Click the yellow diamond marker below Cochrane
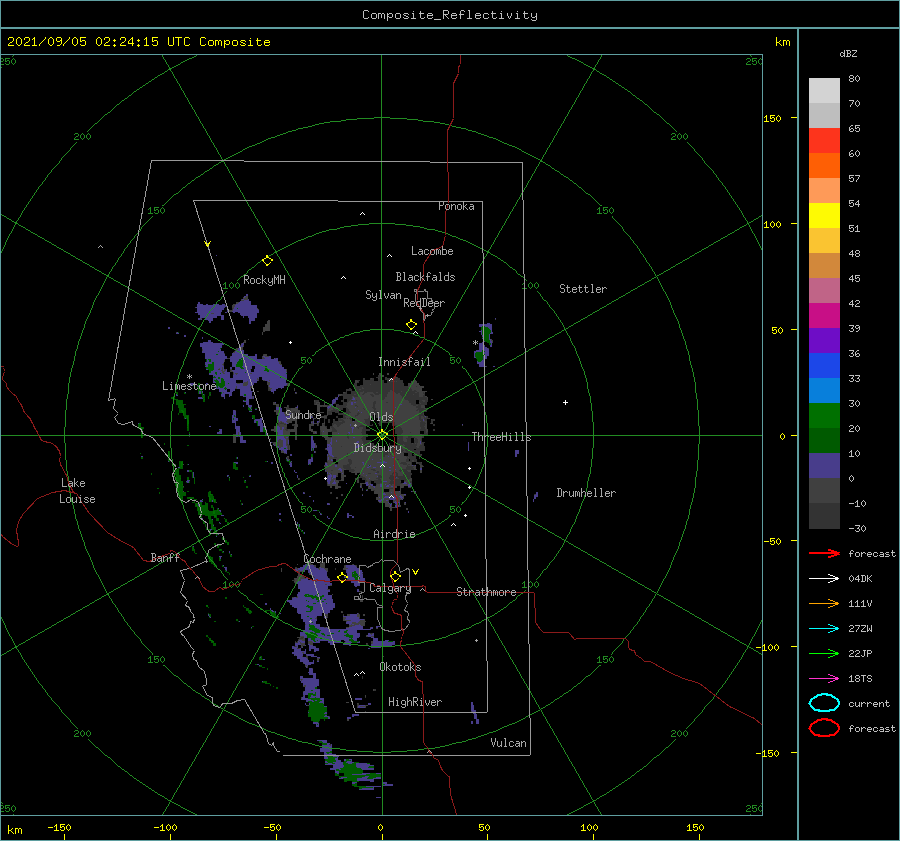900x841 pixels. pos(343,577)
